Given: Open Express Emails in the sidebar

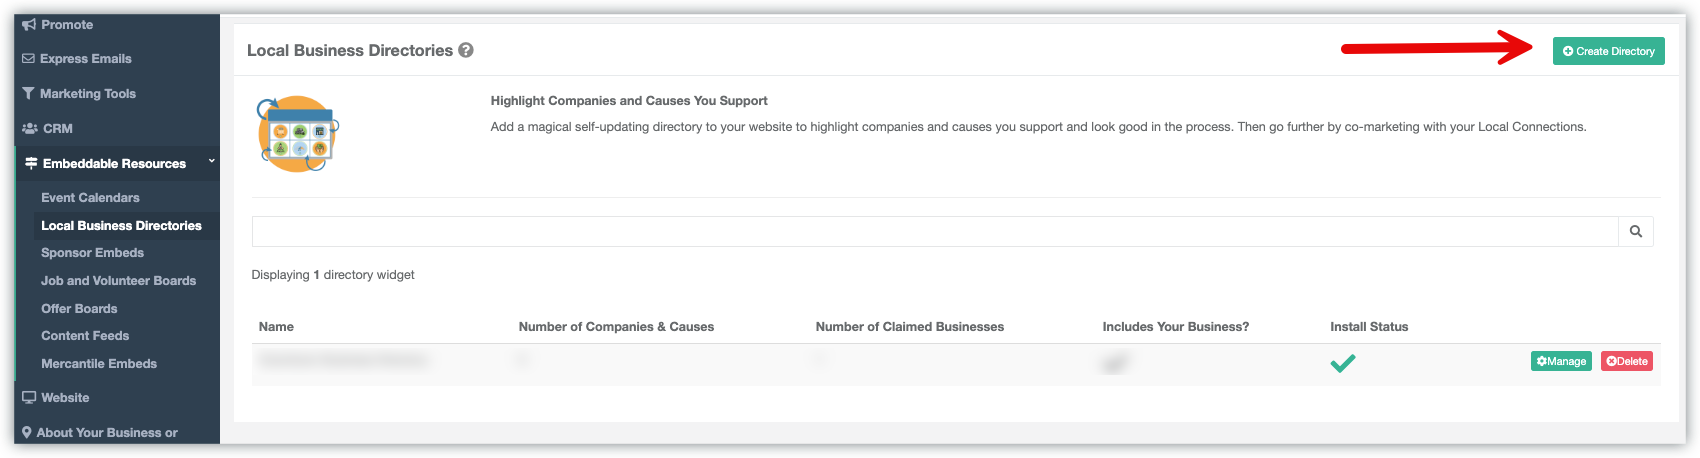Looking at the screenshot, I should [85, 59].
